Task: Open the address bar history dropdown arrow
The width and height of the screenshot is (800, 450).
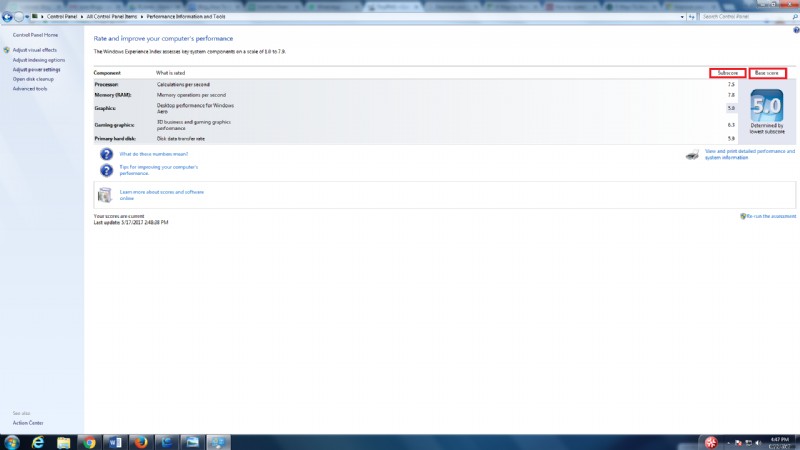Action: 682,17
